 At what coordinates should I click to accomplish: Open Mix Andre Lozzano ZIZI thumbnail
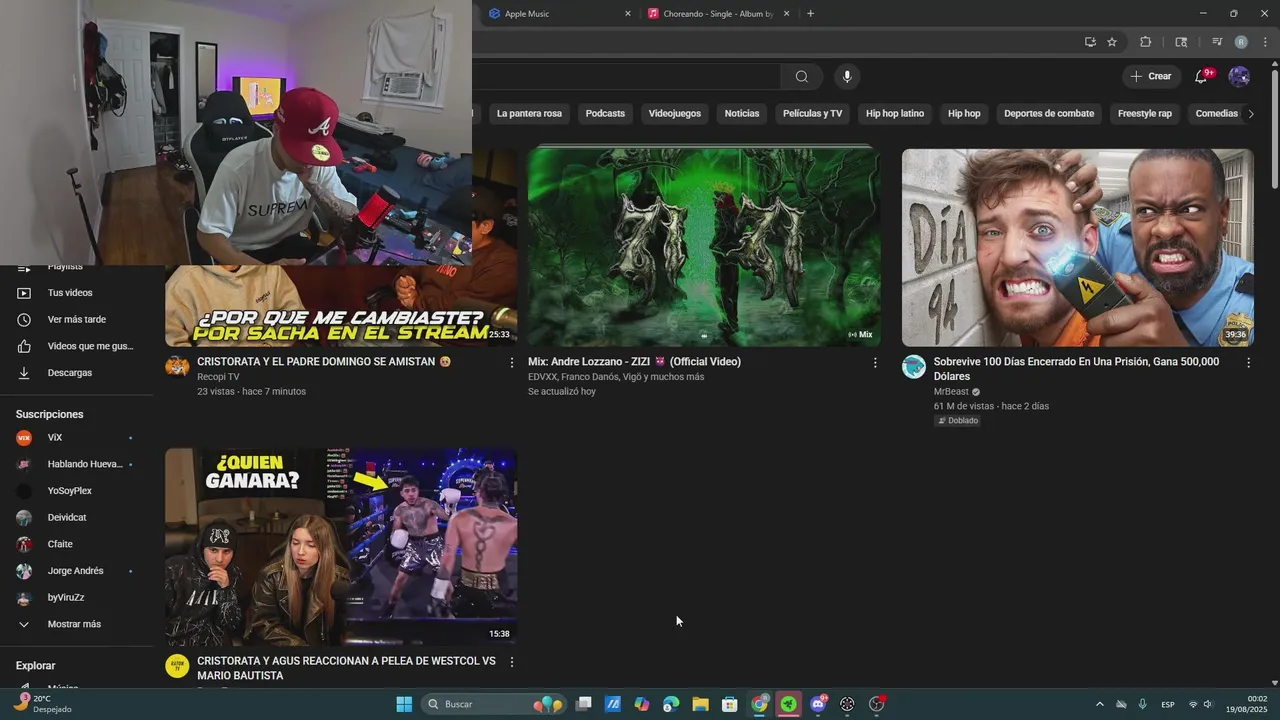pos(704,247)
